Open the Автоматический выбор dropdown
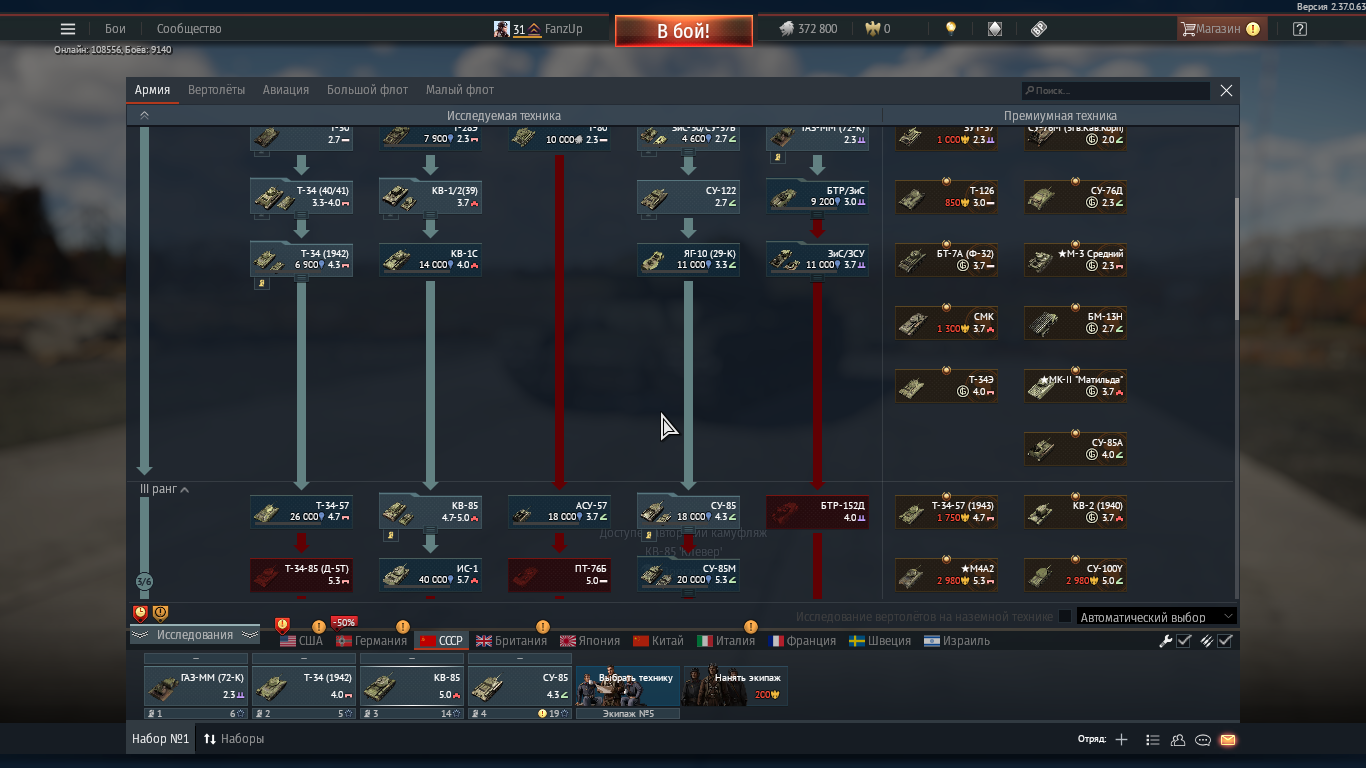This screenshot has height=768, width=1366. point(1157,617)
